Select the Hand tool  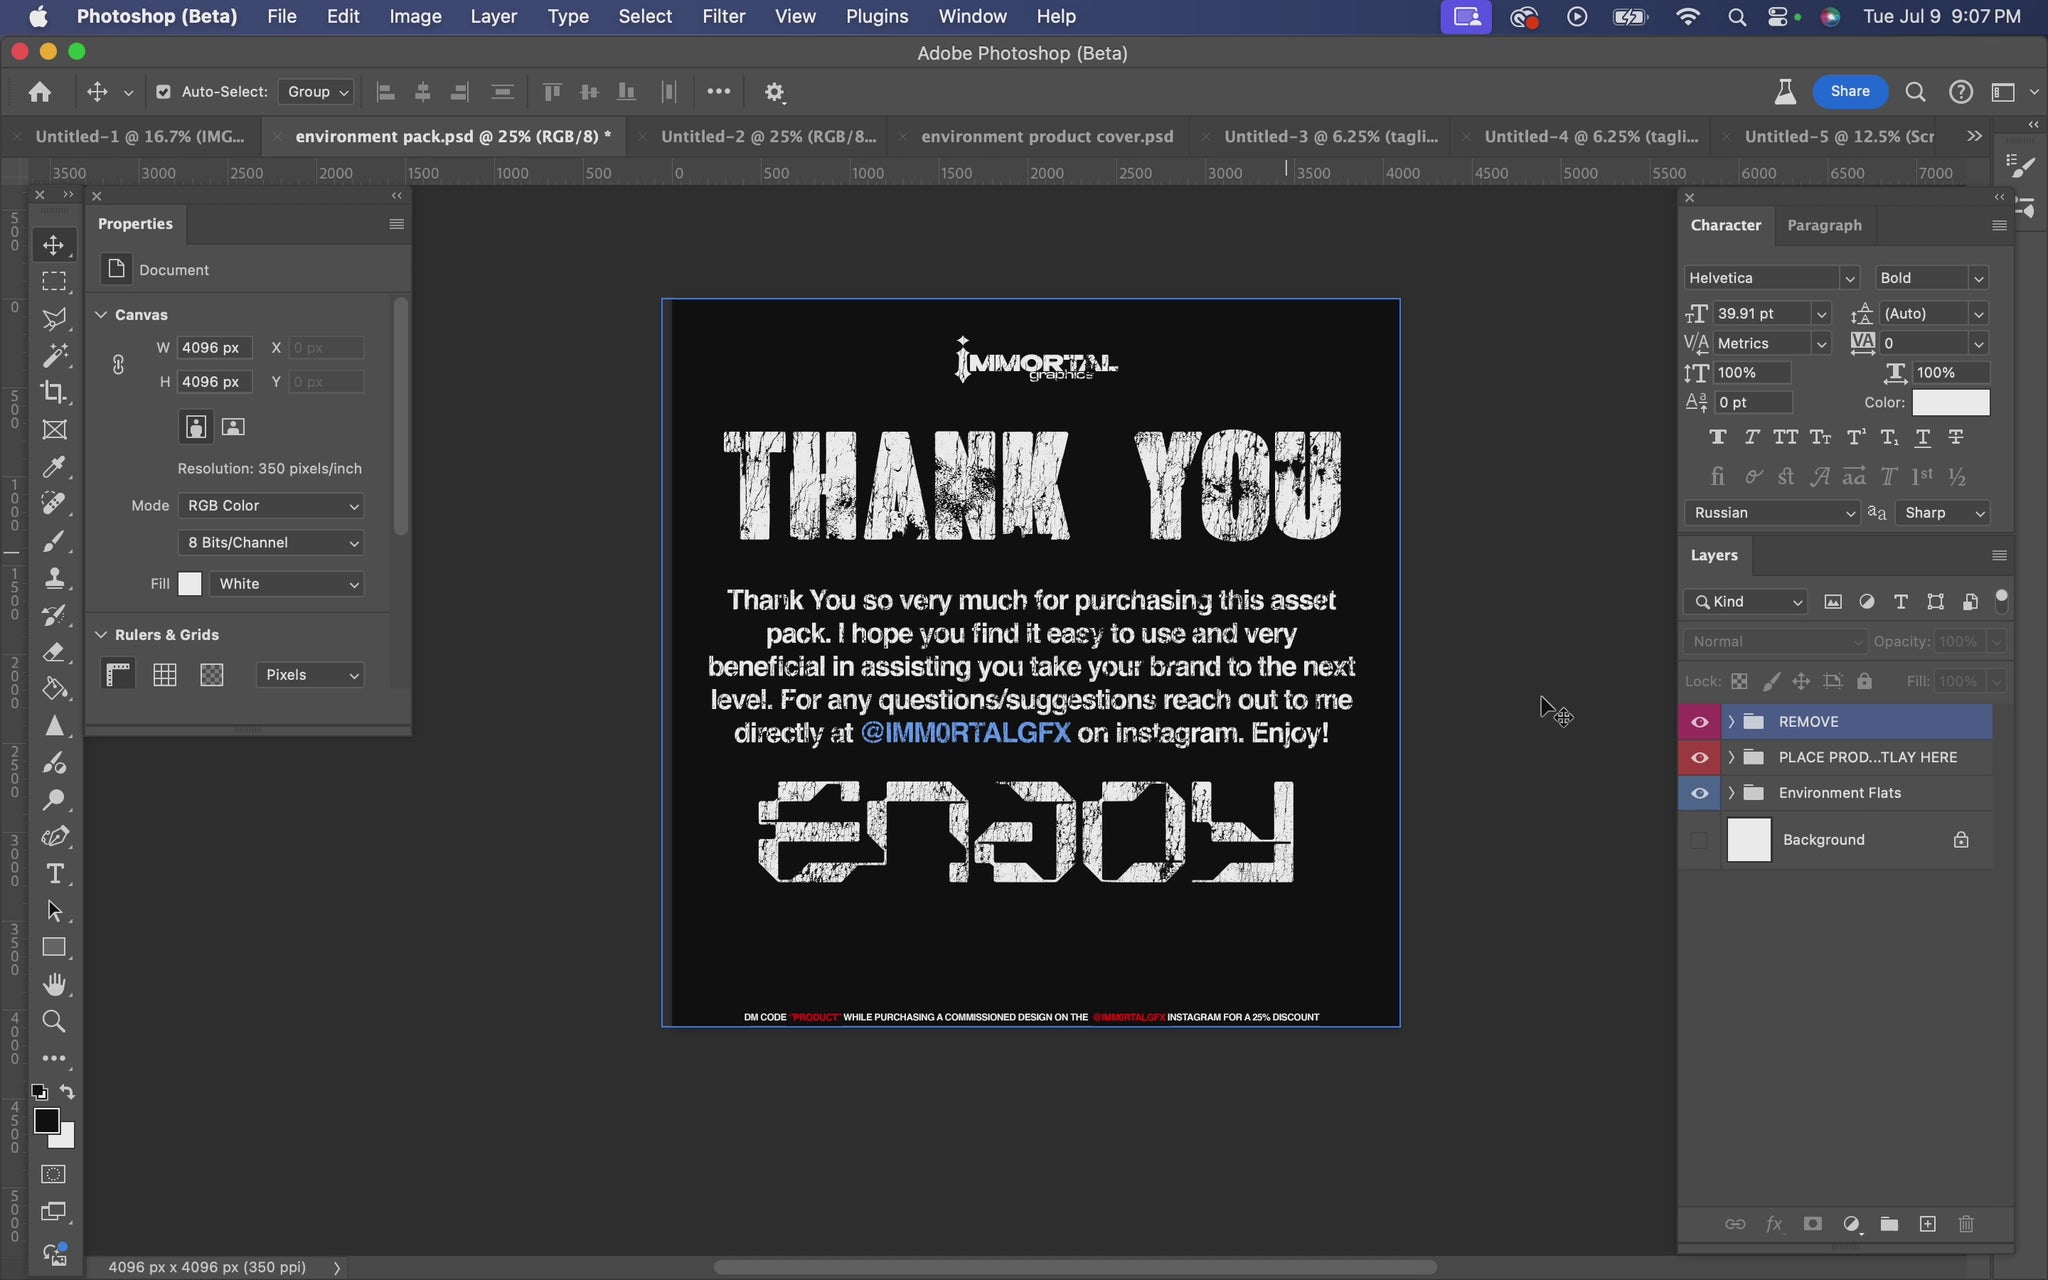[54, 985]
